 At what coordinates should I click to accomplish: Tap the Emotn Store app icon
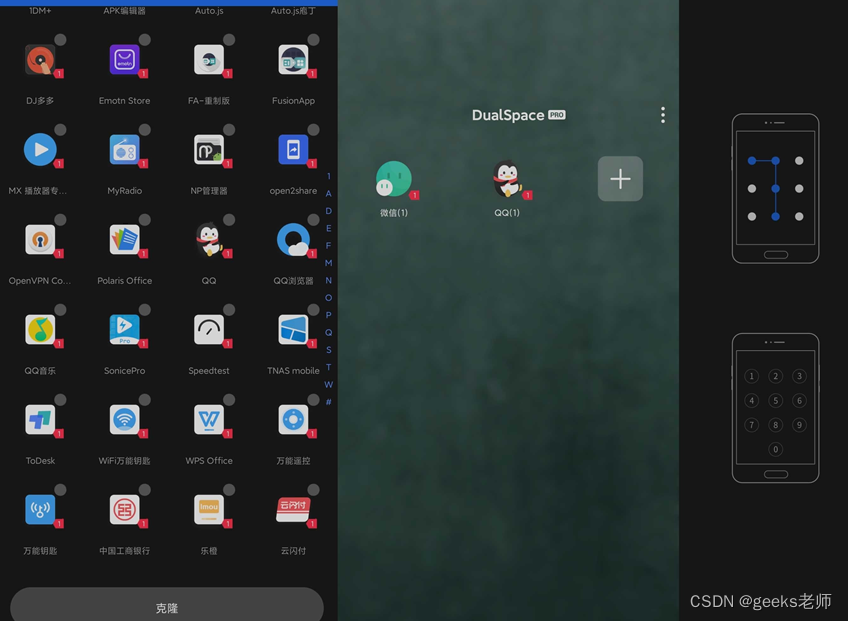(124, 60)
